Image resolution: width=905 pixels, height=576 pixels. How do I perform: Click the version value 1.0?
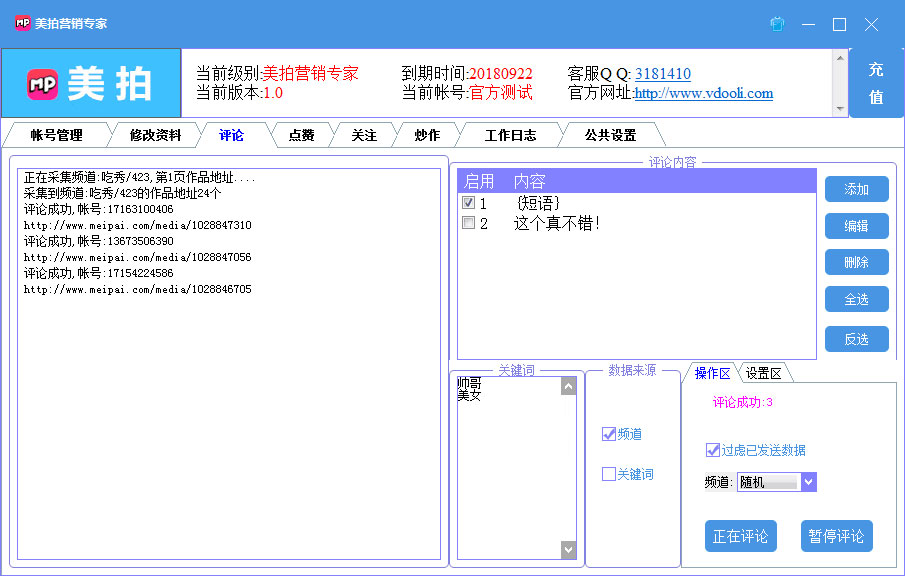pyautogui.click(x=273, y=93)
